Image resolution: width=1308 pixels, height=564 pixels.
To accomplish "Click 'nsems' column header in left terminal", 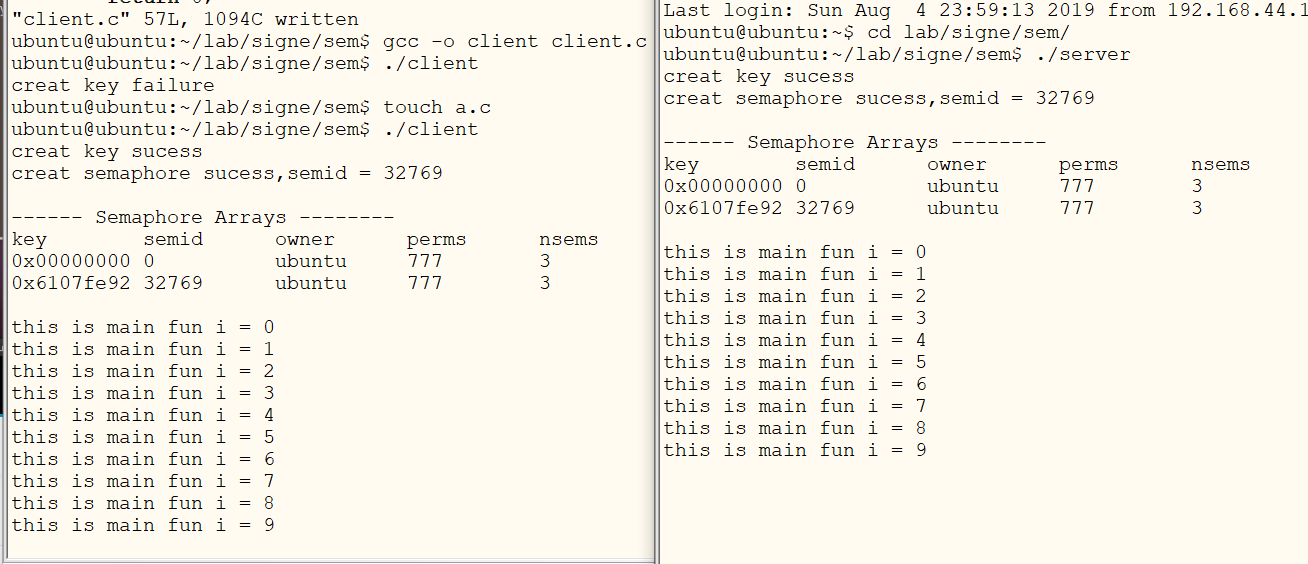I will pos(569,240).
